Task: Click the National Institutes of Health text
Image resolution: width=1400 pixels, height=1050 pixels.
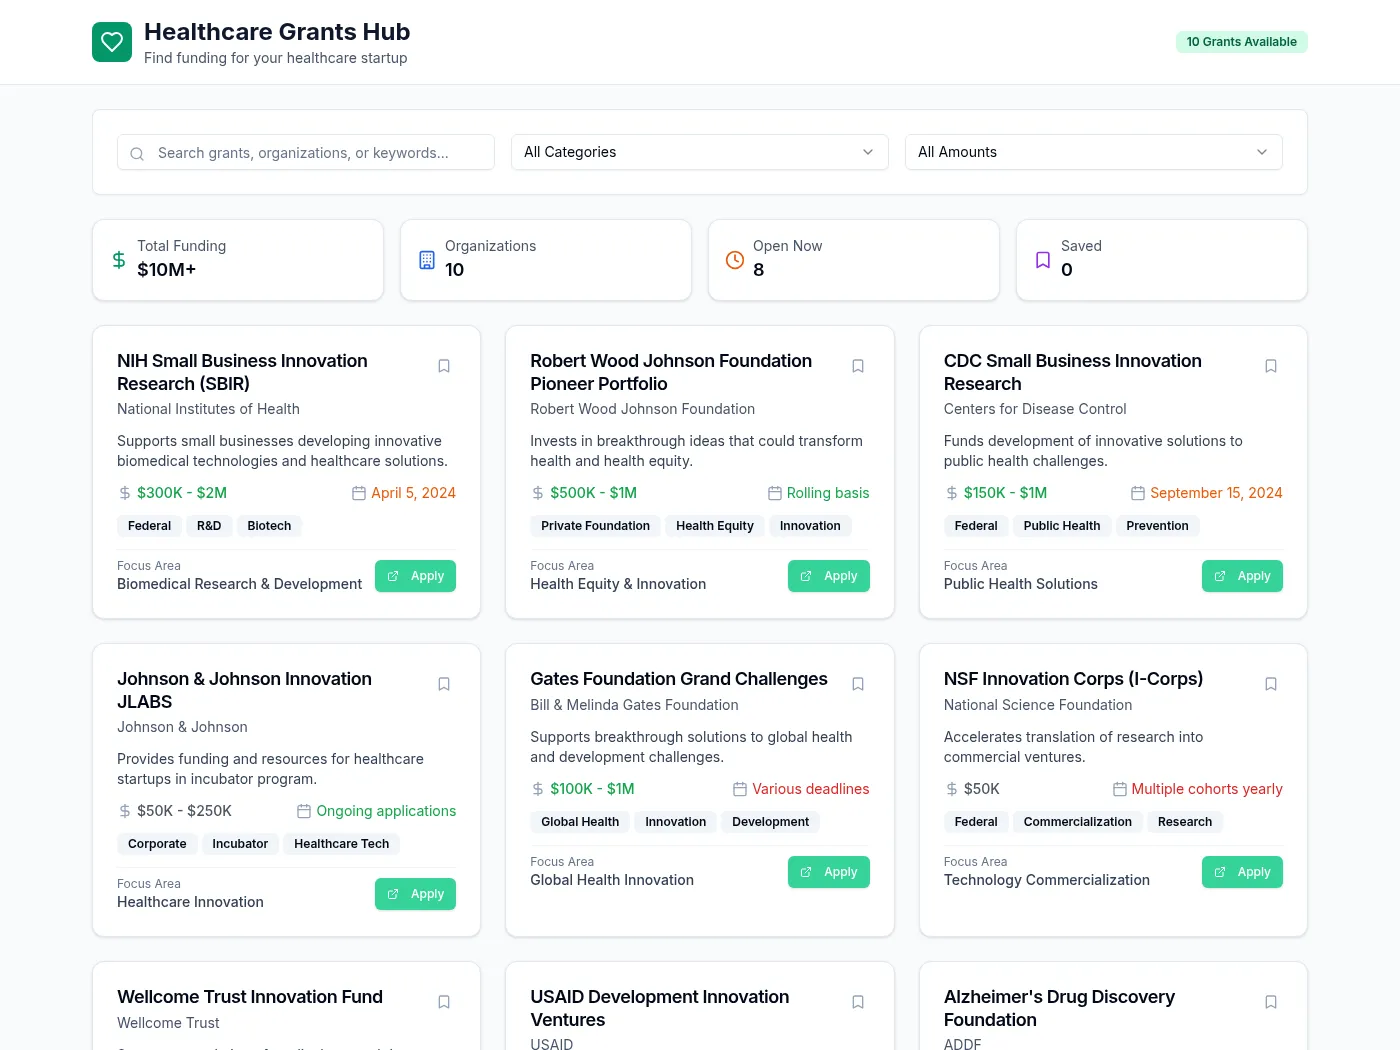Action: tap(208, 409)
